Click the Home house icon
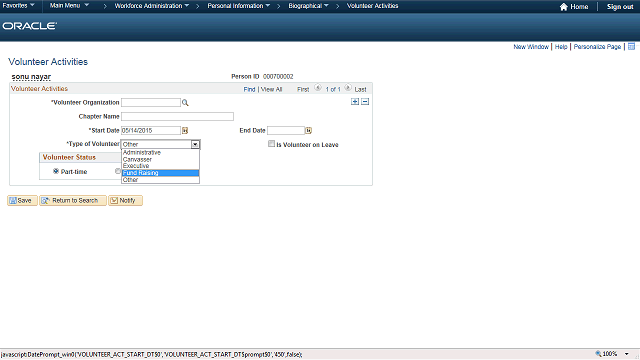The width and height of the screenshot is (640, 360). (564, 7)
